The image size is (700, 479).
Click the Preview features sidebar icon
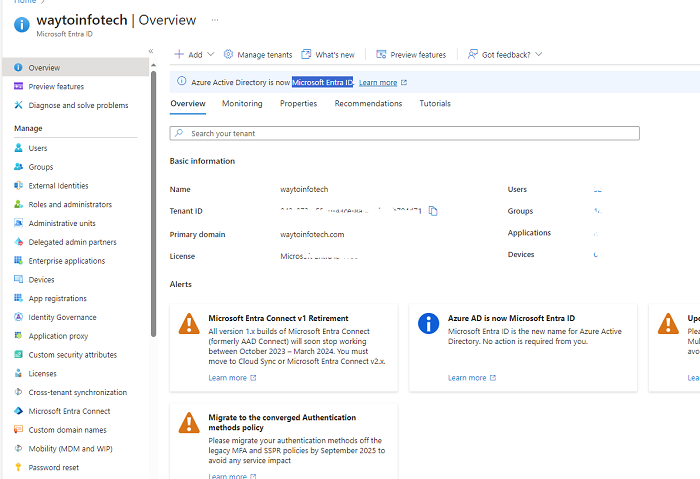(x=18, y=86)
